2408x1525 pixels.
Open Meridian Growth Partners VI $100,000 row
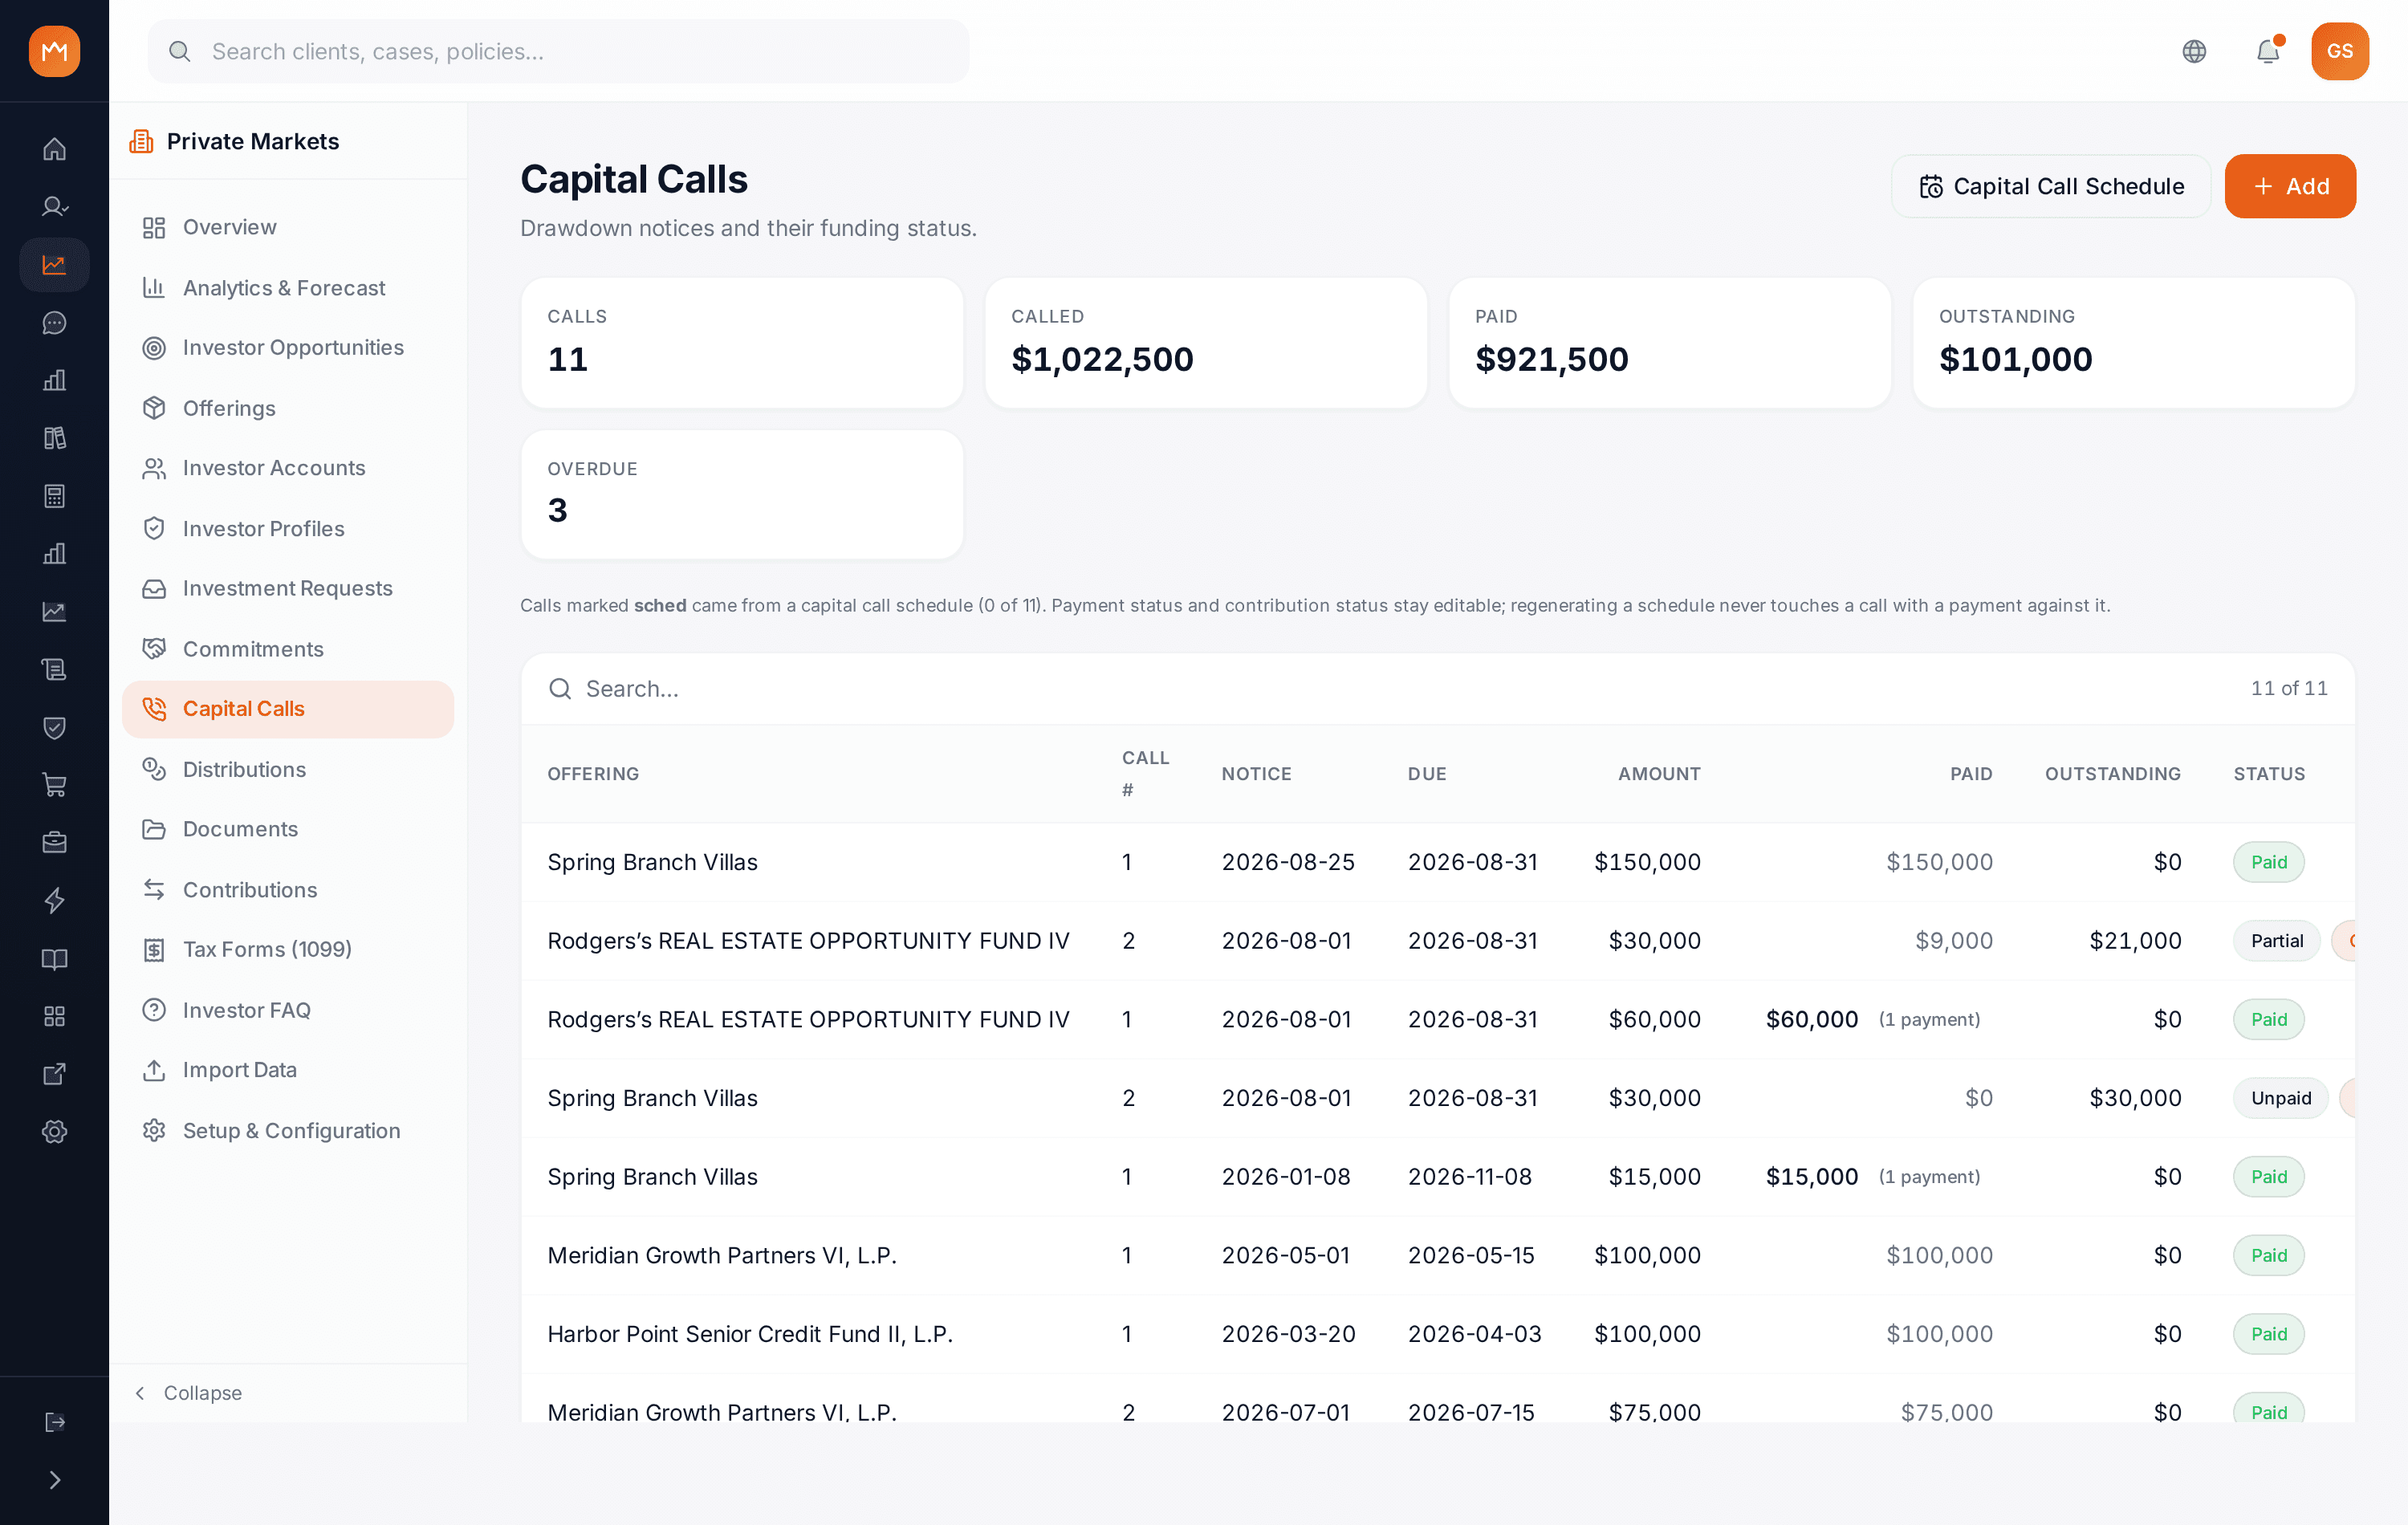pos(1438,1255)
